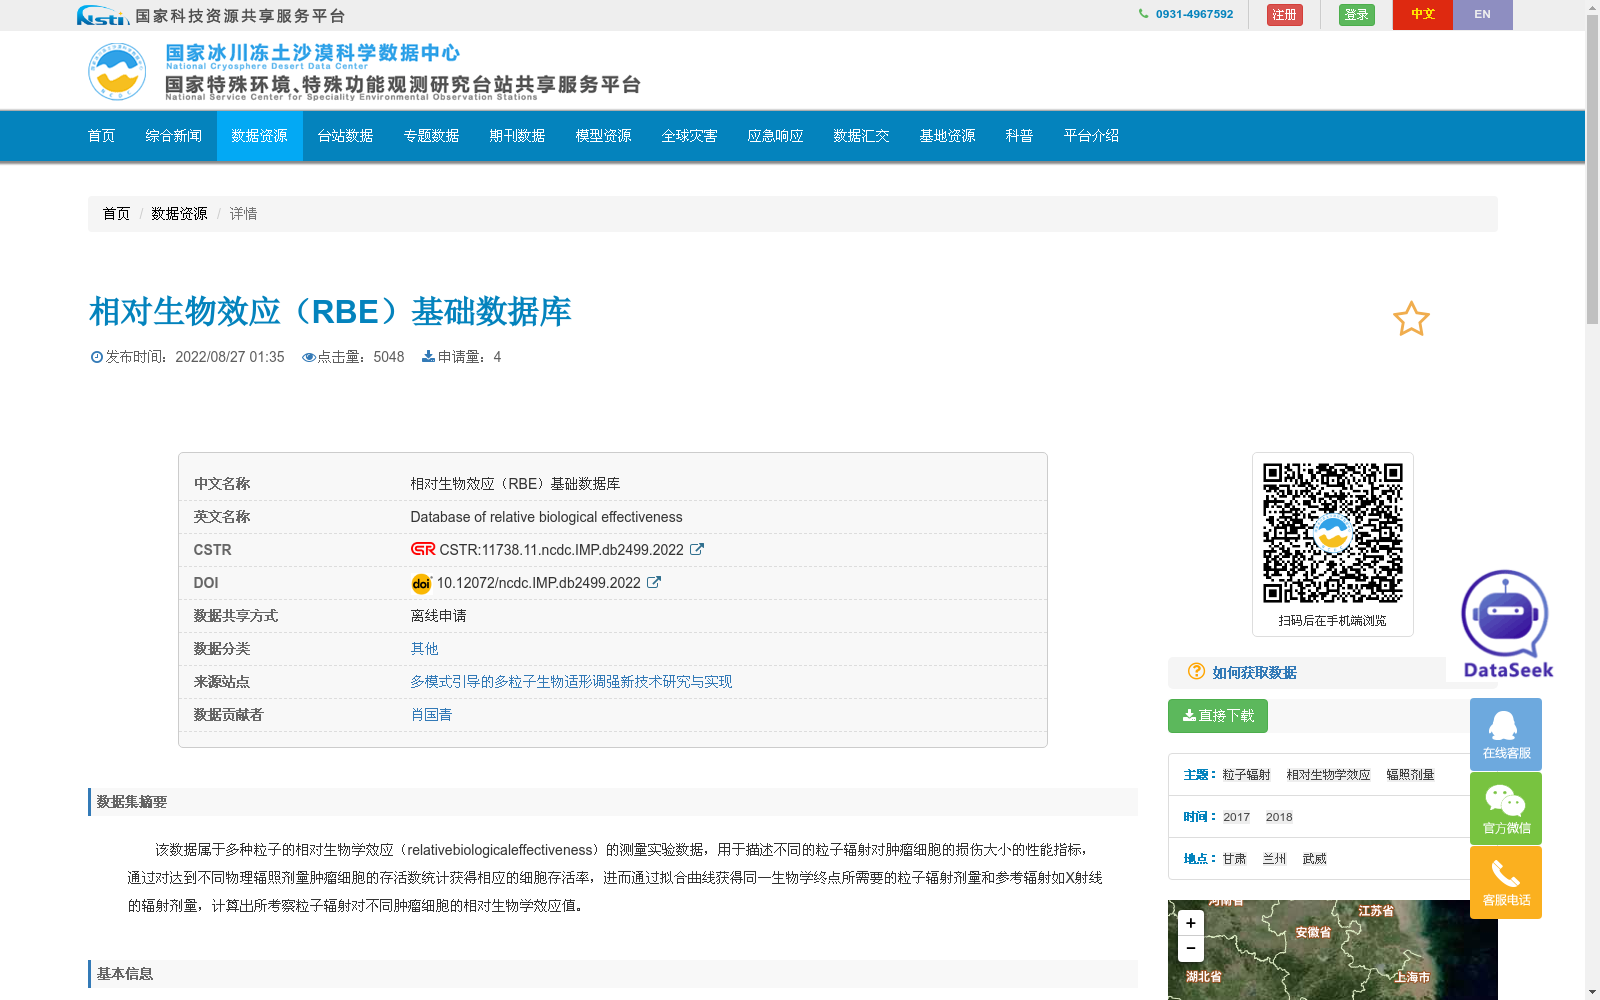
Task: Click the page vertical scrollbar thumb
Action: [x=1592, y=170]
